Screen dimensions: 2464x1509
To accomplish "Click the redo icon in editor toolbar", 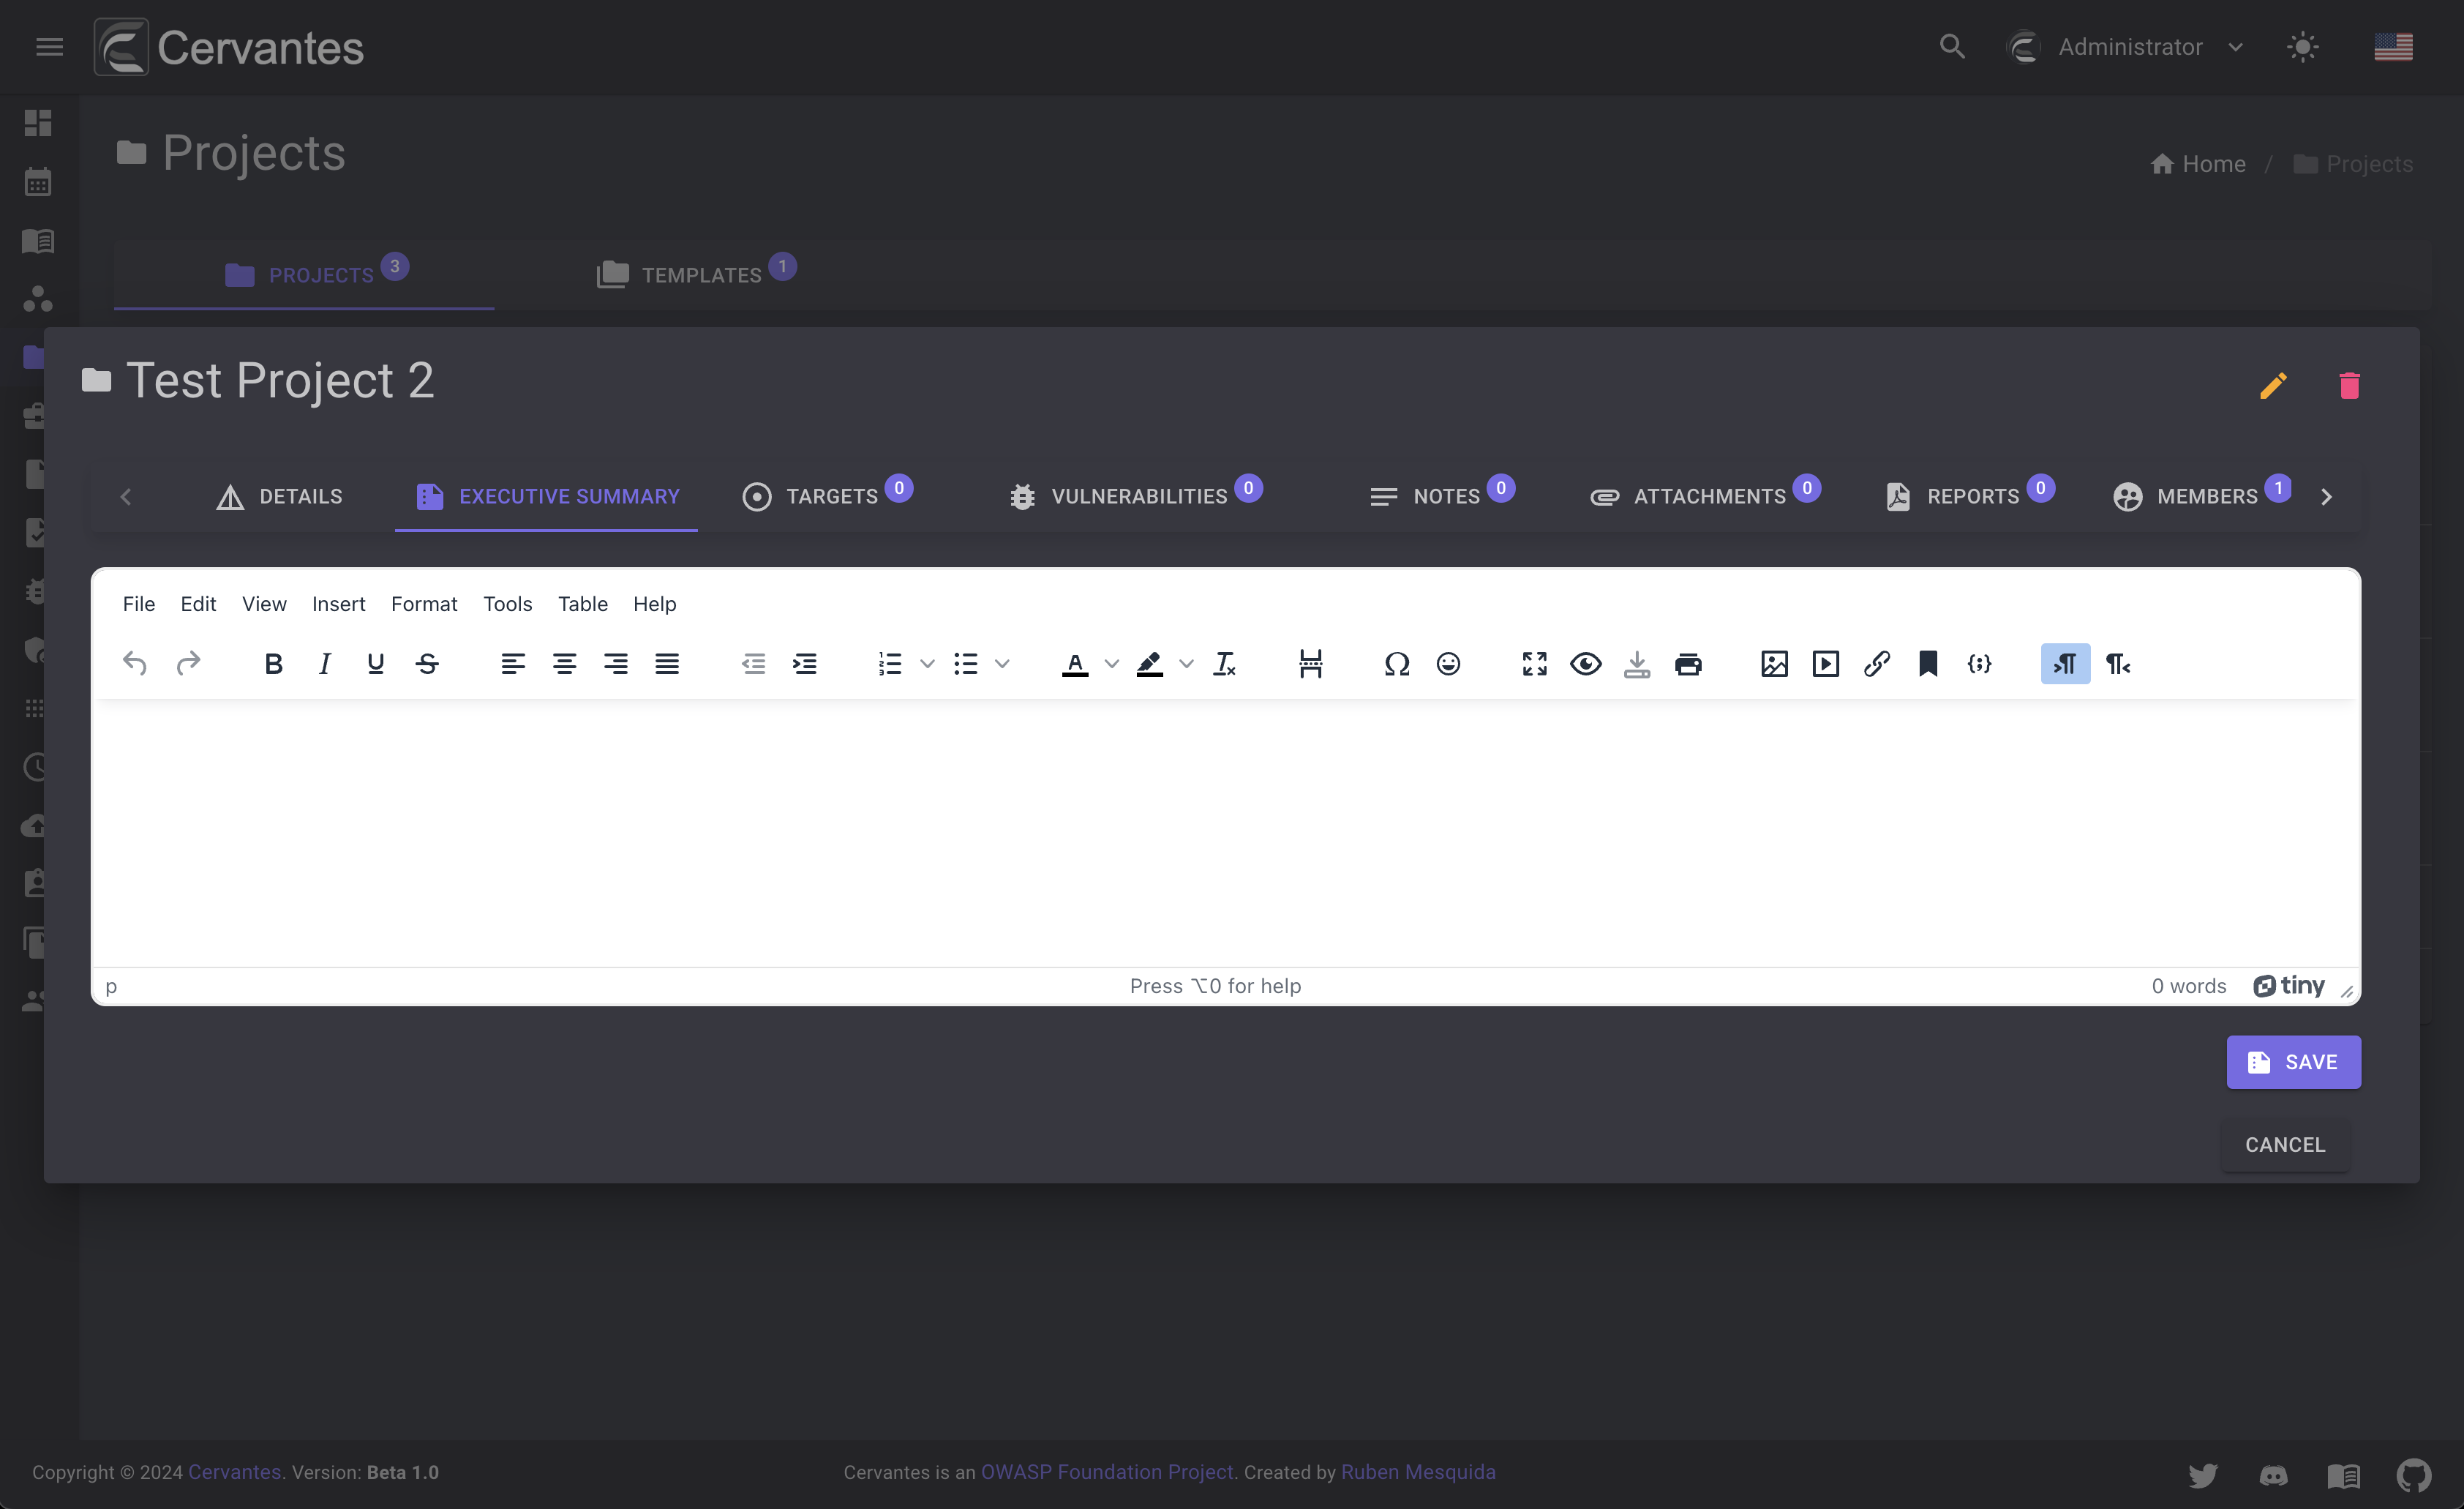I will [188, 664].
